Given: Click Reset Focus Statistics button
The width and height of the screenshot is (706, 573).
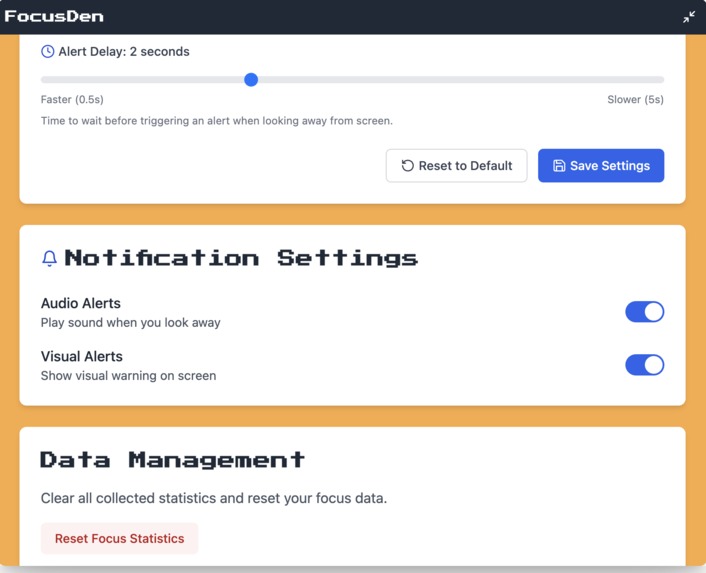Looking at the screenshot, I should coord(119,538).
